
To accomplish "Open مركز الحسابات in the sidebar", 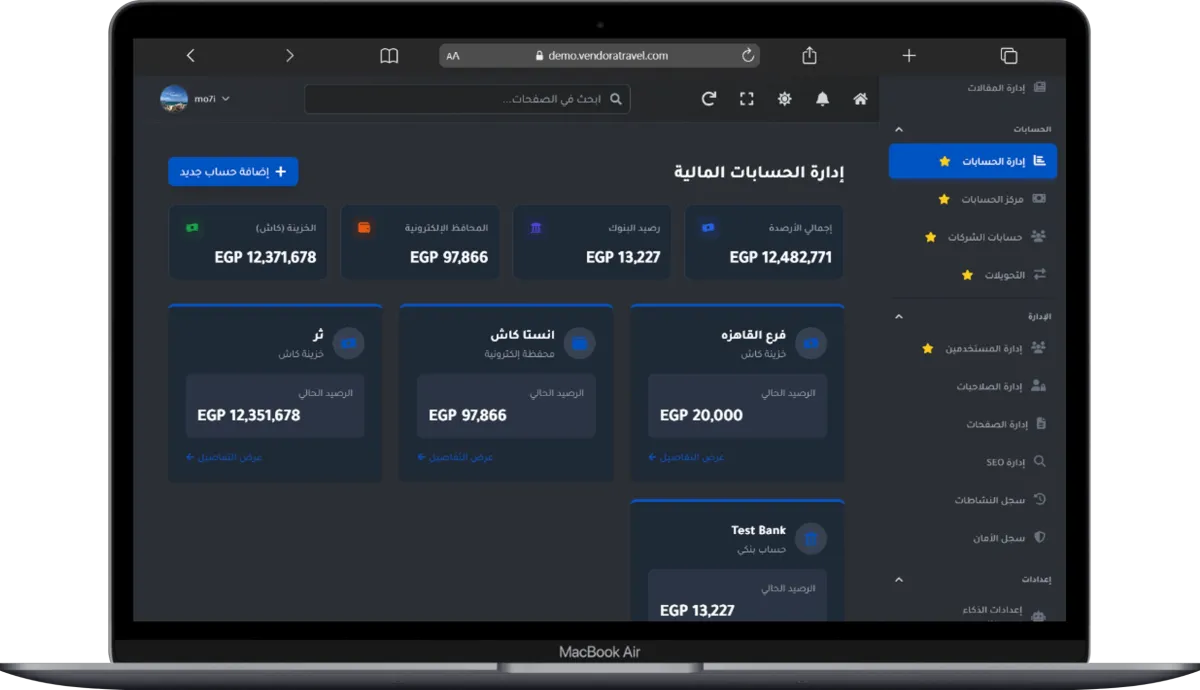I will tap(972, 199).
